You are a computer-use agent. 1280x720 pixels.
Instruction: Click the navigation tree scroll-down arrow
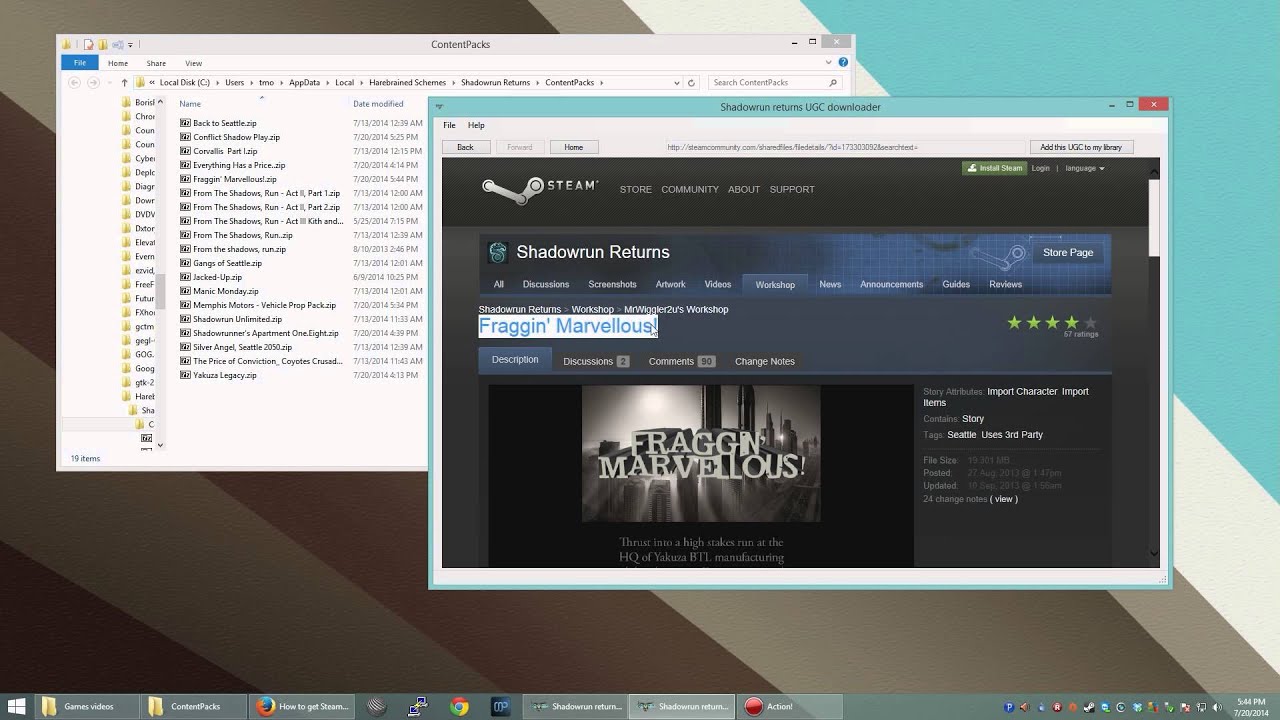pos(160,444)
